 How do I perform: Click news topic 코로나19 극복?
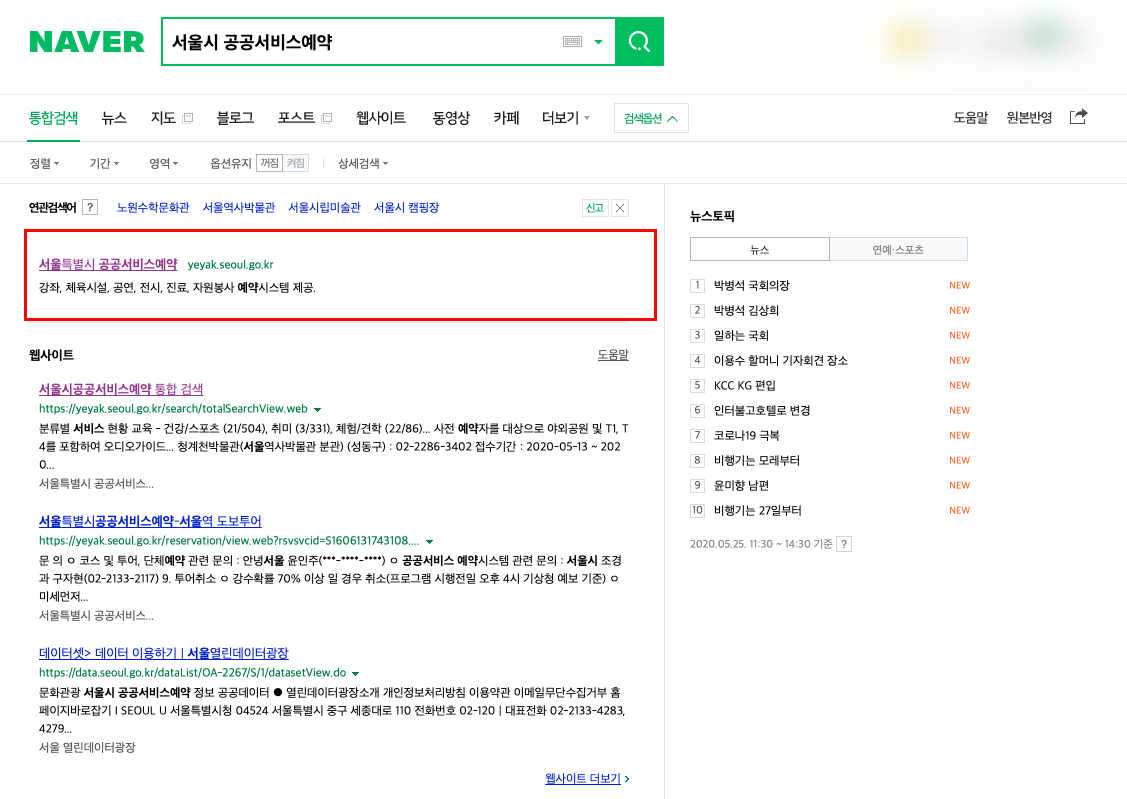tap(747, 435)
